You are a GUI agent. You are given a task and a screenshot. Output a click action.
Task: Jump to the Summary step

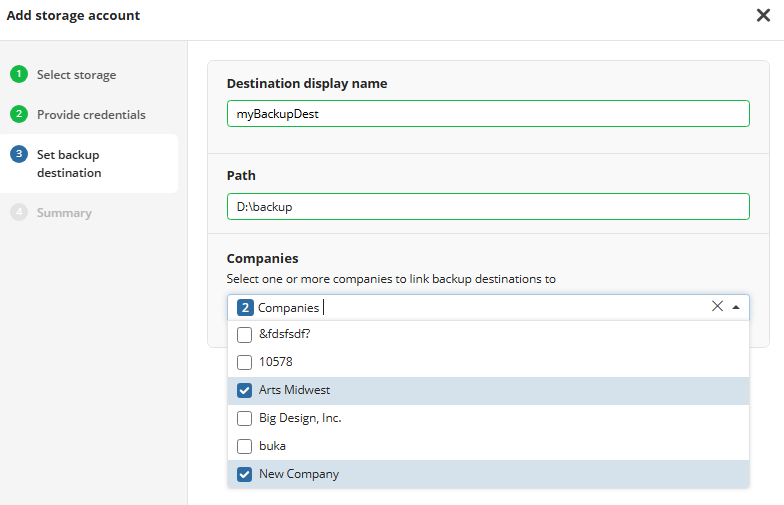point(64,213)
